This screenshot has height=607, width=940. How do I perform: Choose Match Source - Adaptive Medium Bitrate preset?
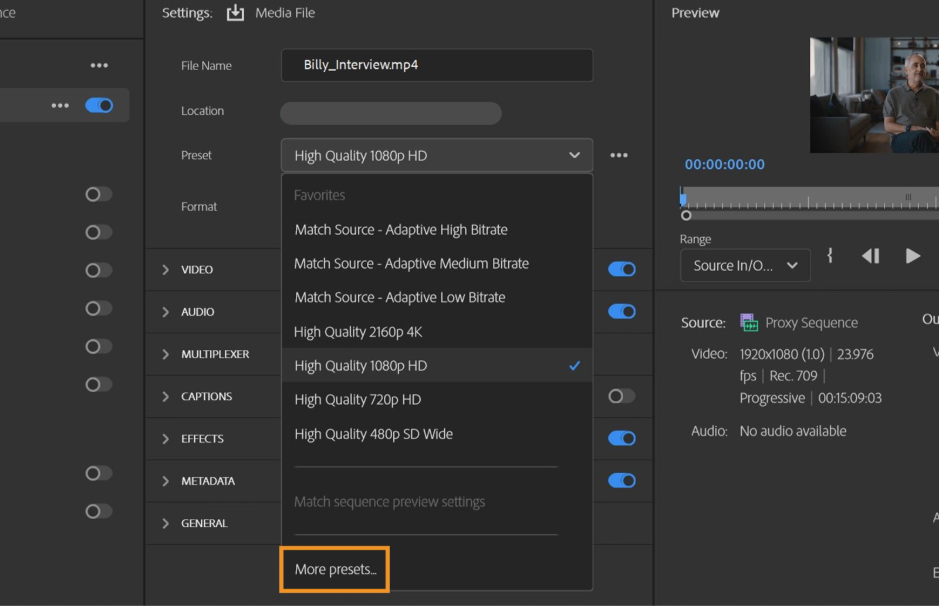(x=436, y=264)
